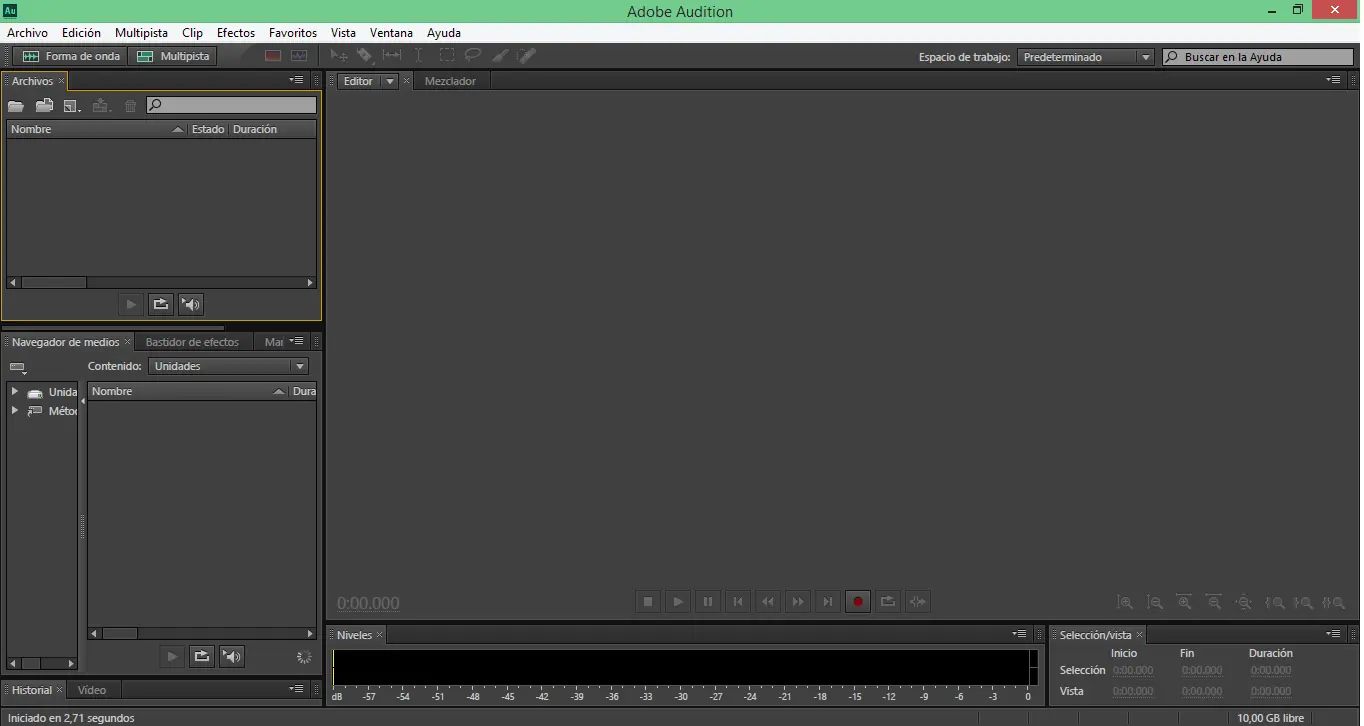
Task: Select the Marquee Selection tool
Action: 446,56
